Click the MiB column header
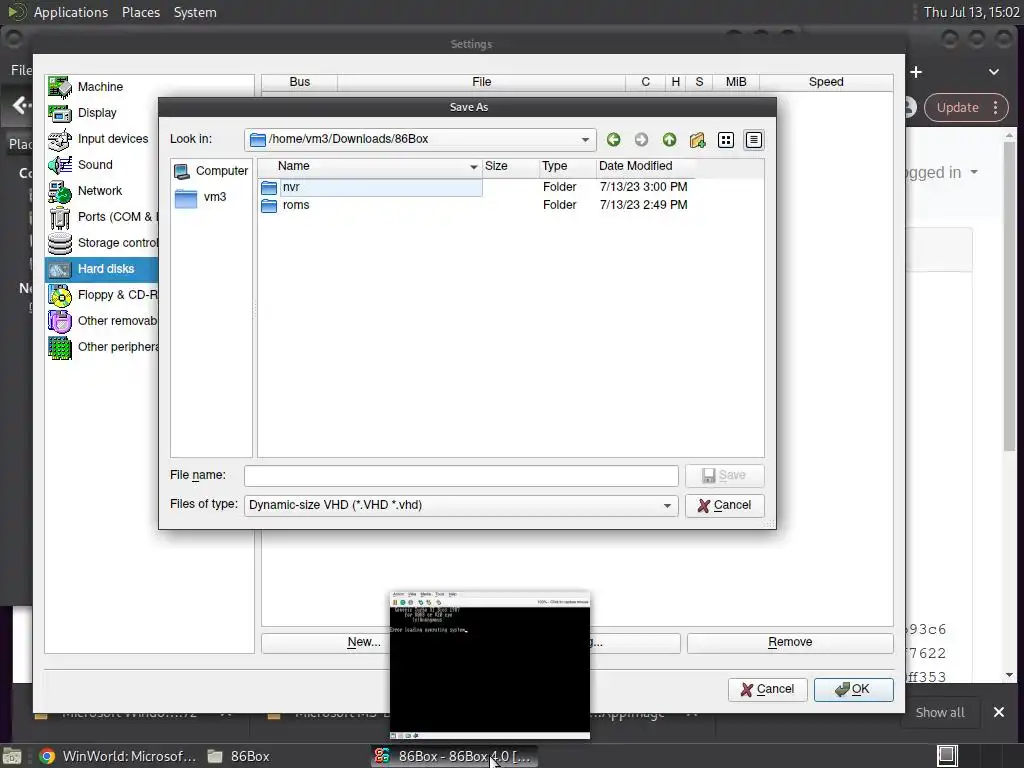This screenshot has height=768, width=1024. point(735,82)
